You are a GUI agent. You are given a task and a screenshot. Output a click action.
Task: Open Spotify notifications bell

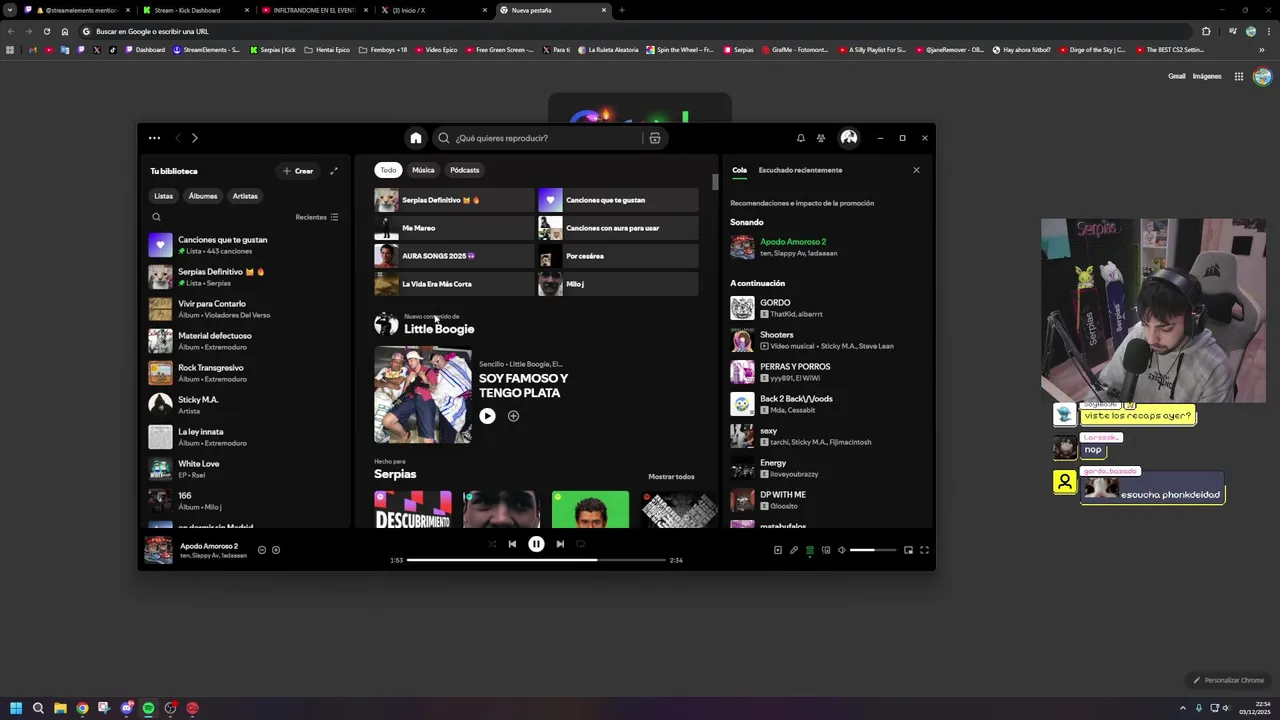tap(800, 138)
